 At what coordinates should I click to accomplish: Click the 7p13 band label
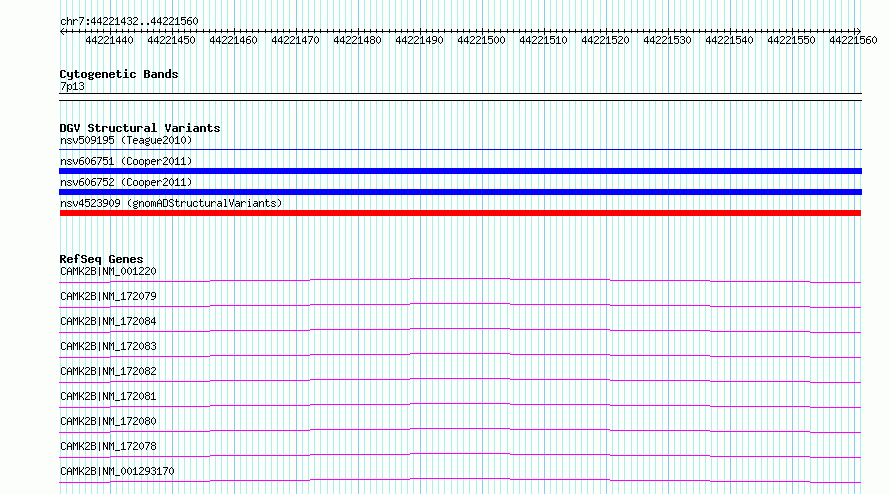(72, 86)
